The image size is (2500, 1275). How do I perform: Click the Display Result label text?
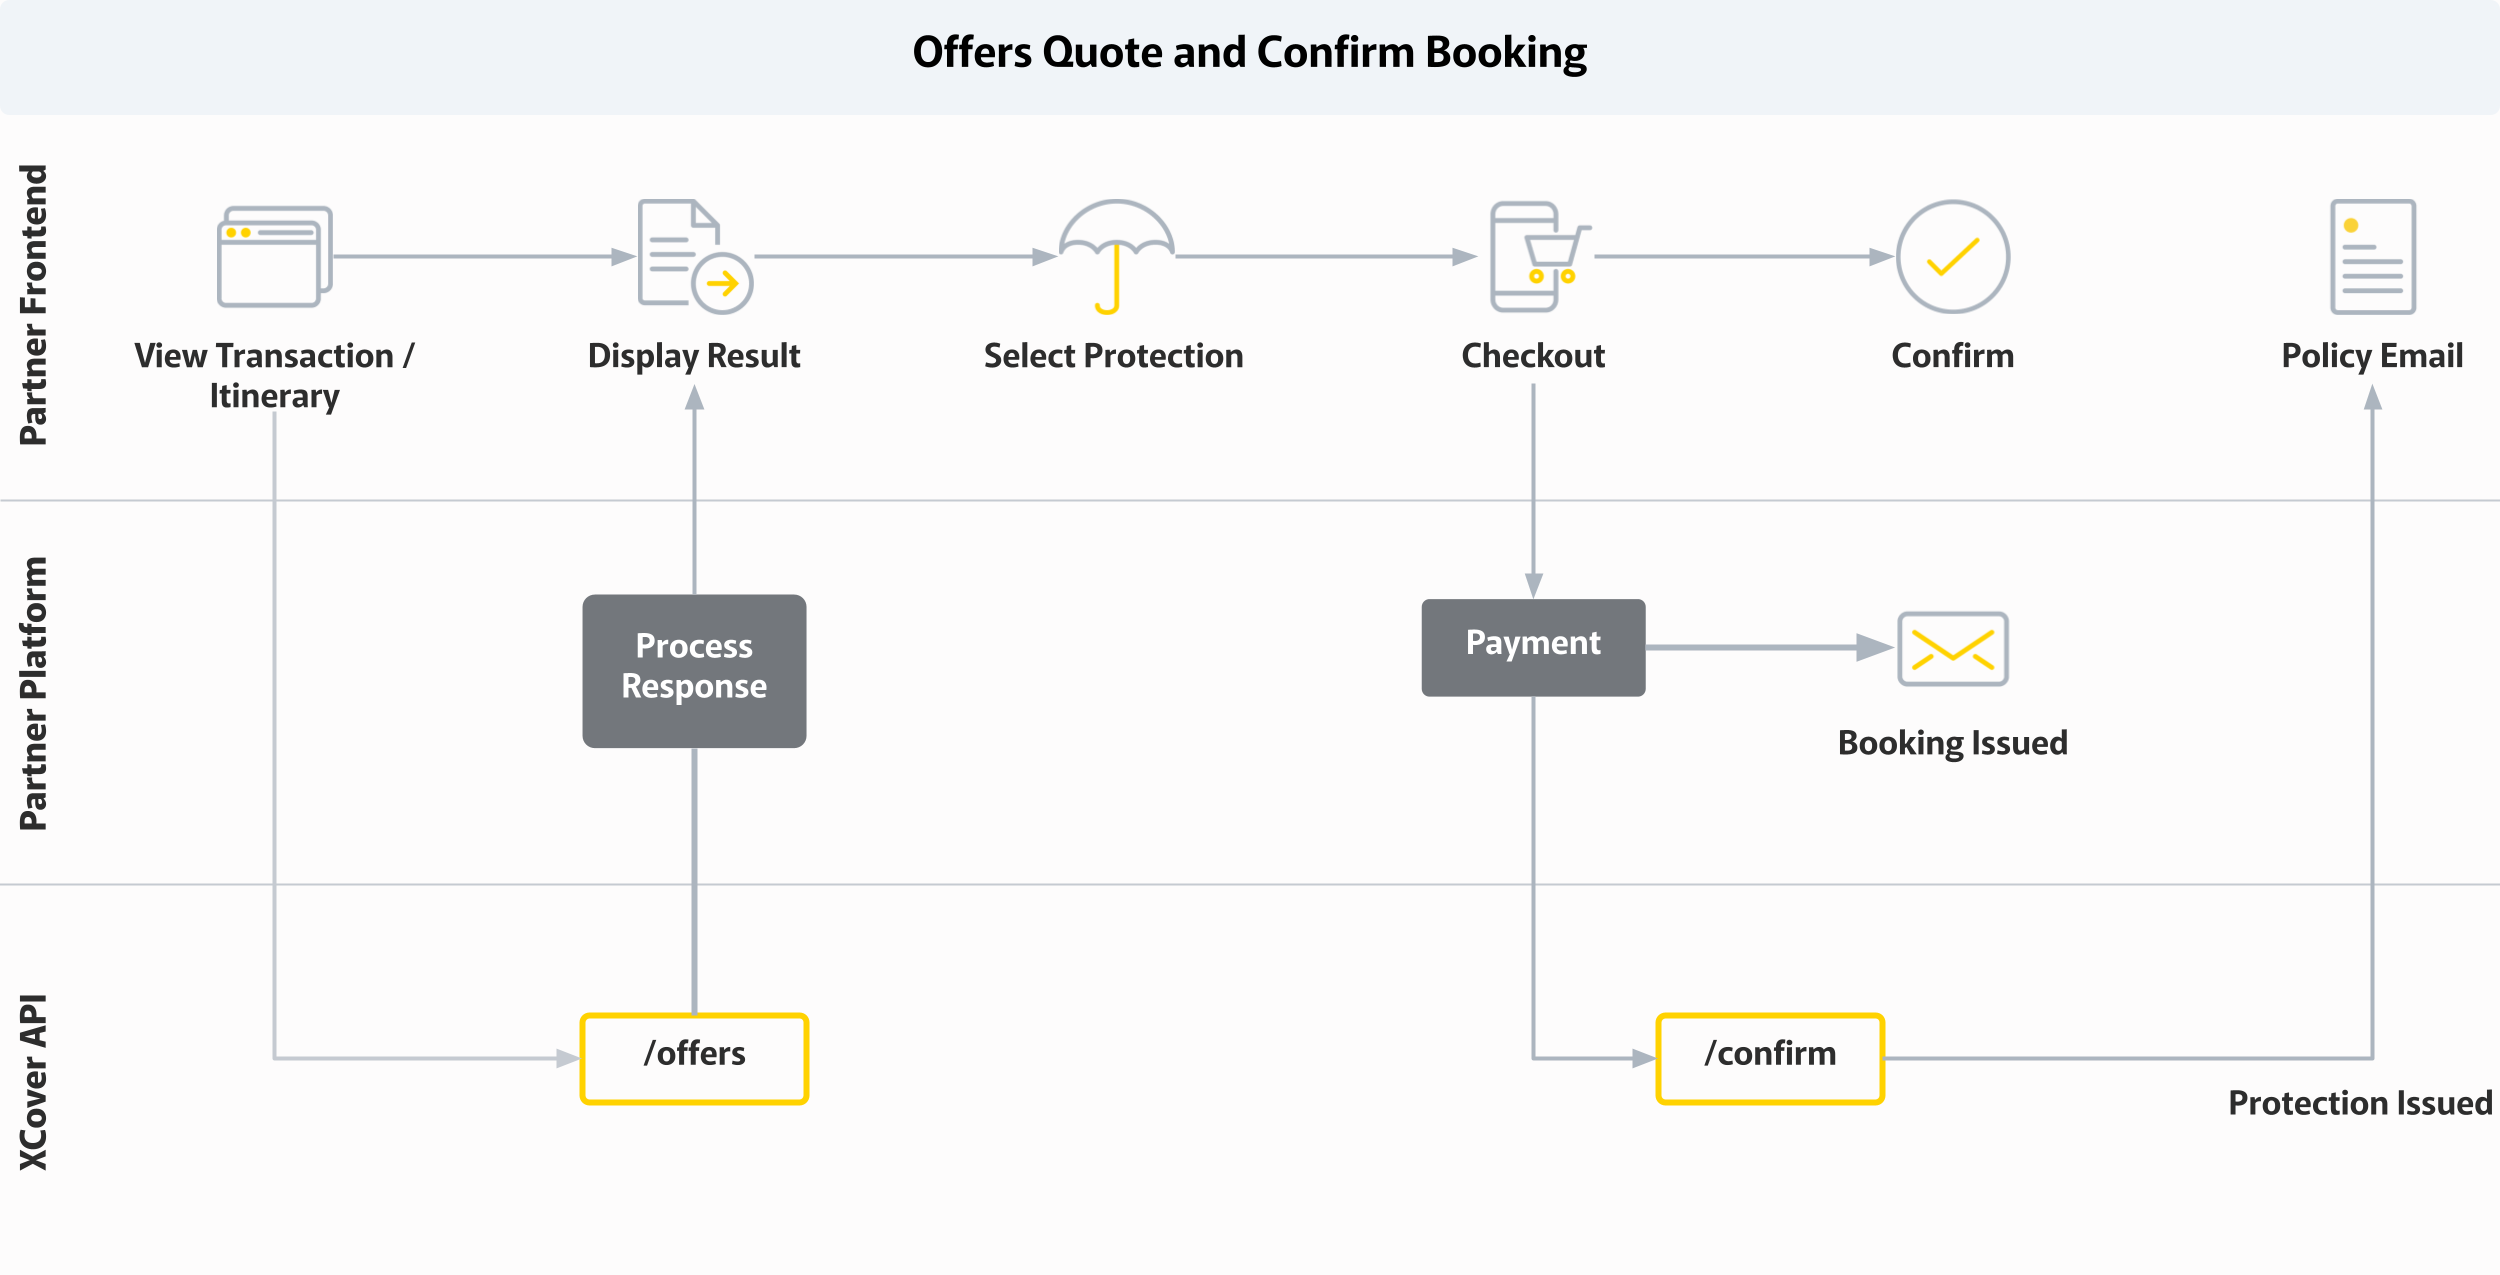click(694, 356)
